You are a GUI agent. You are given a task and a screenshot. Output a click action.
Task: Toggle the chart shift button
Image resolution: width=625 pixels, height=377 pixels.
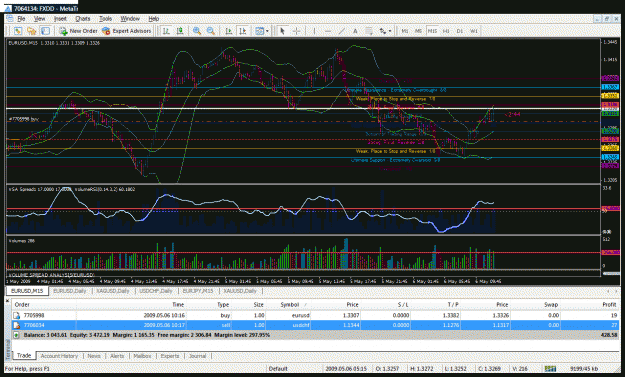242,31
